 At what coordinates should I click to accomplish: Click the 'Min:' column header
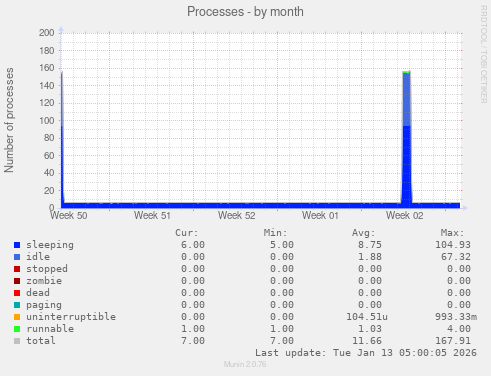[275, 233]
